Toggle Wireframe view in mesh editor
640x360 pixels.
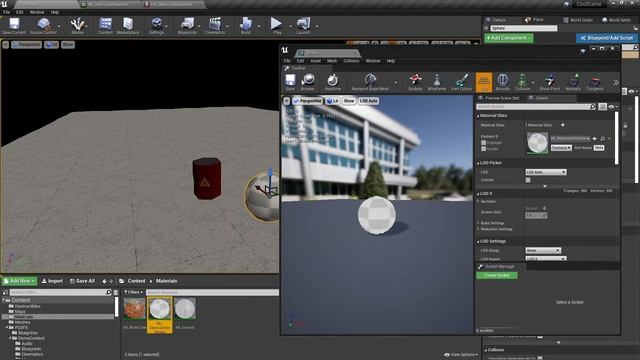437,82
